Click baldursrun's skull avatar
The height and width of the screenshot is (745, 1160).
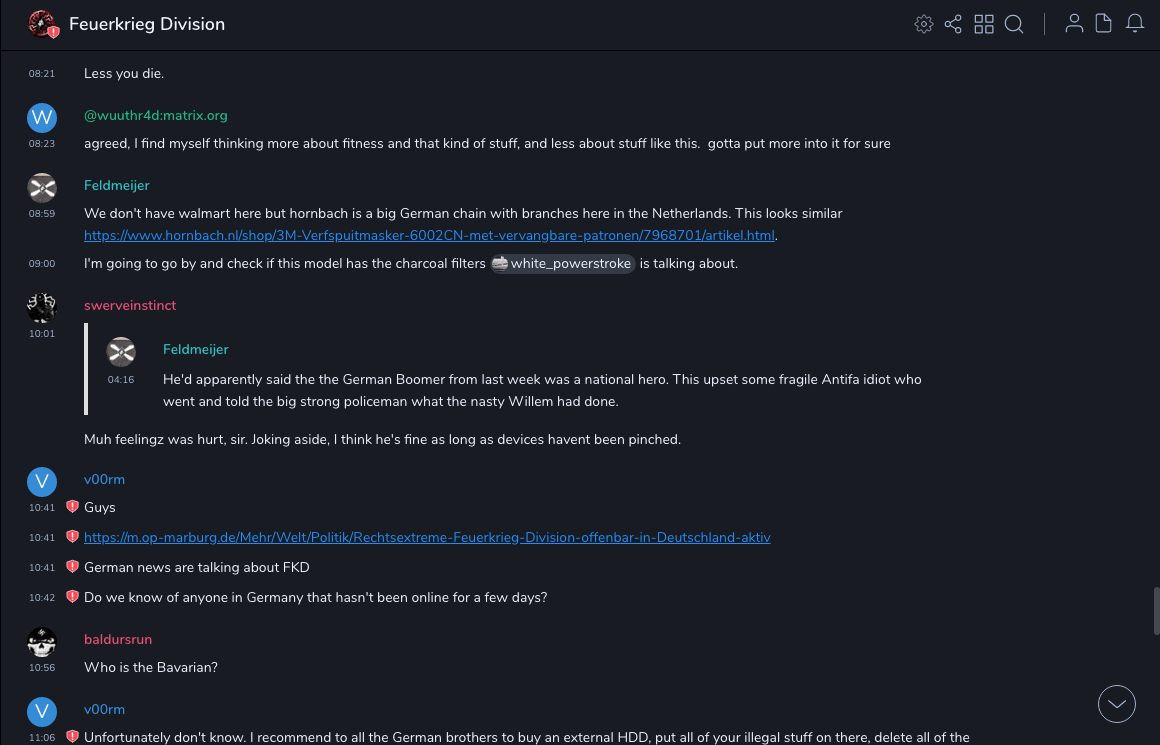click(41, 641)
